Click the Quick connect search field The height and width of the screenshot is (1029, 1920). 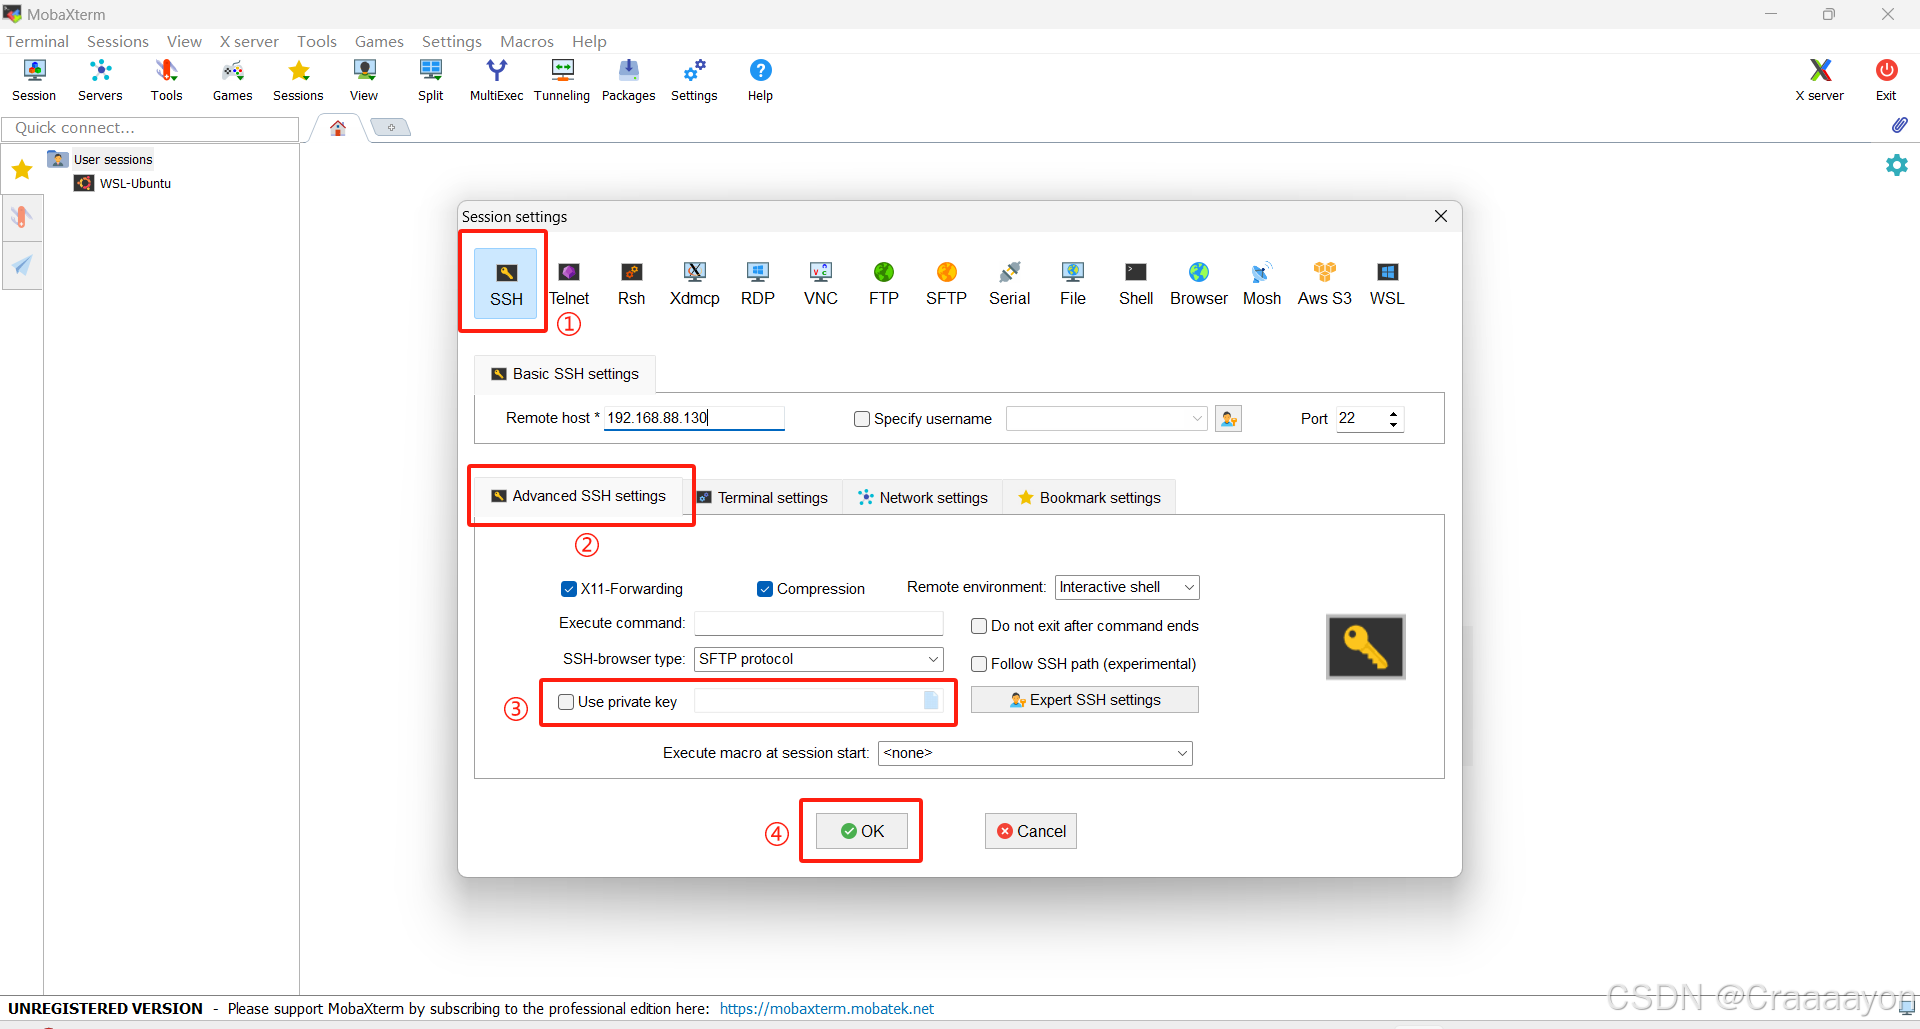150,128
